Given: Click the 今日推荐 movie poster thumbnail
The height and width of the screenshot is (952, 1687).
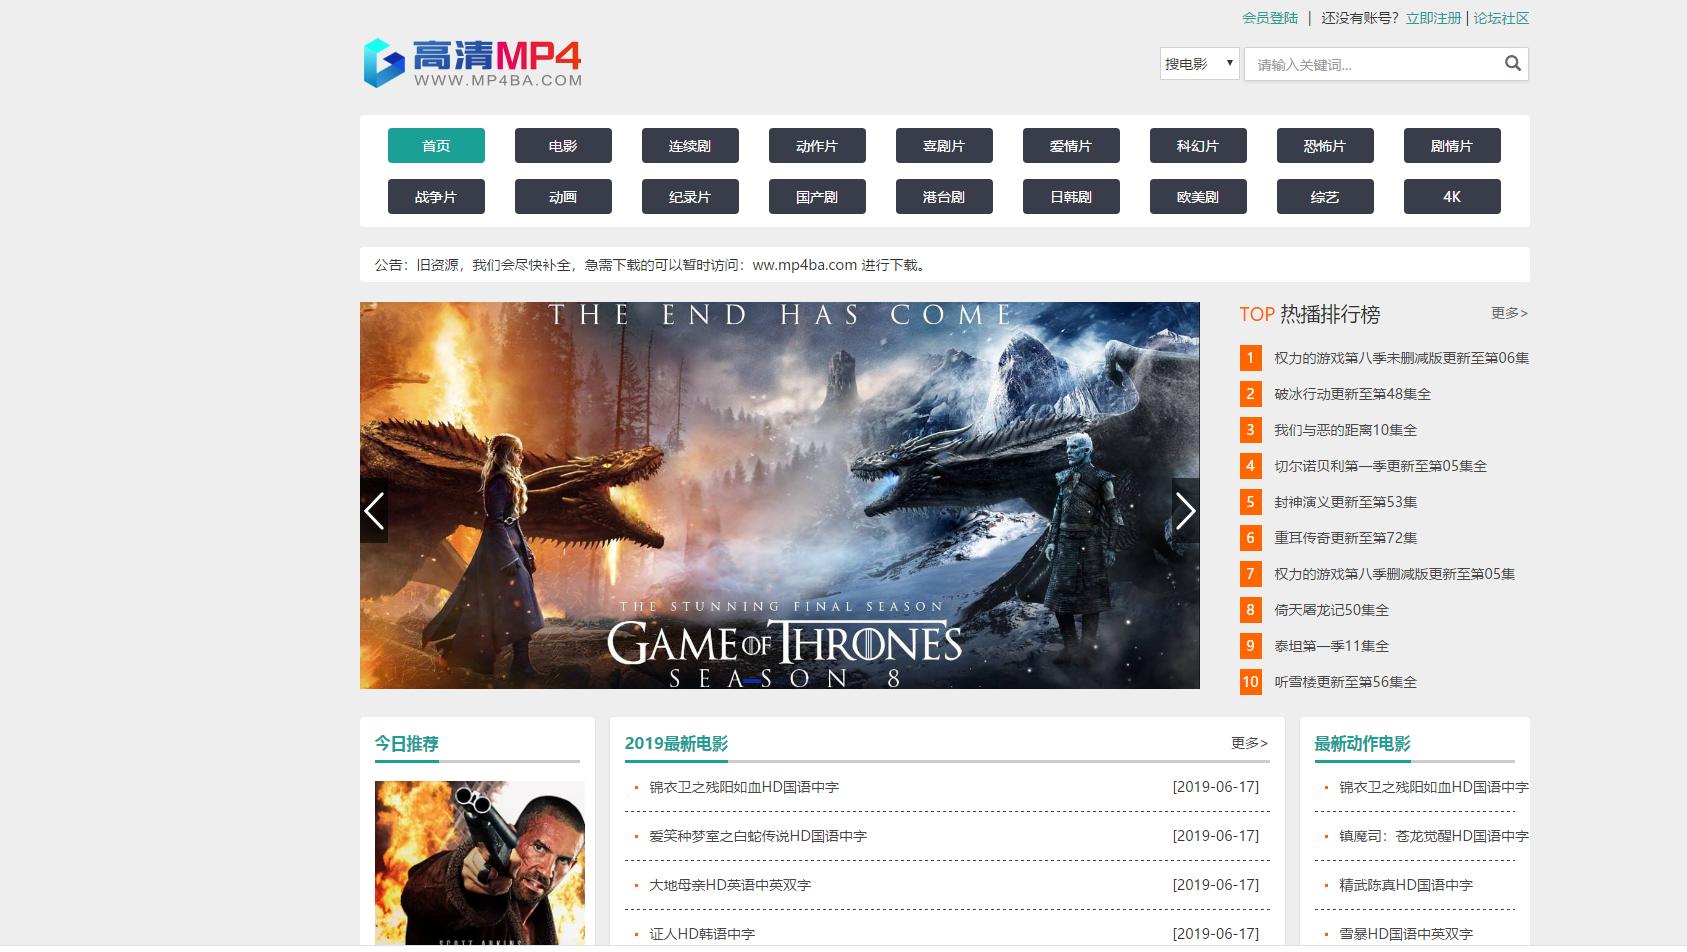Looking at the screenshot, I should tap(480, 863).
